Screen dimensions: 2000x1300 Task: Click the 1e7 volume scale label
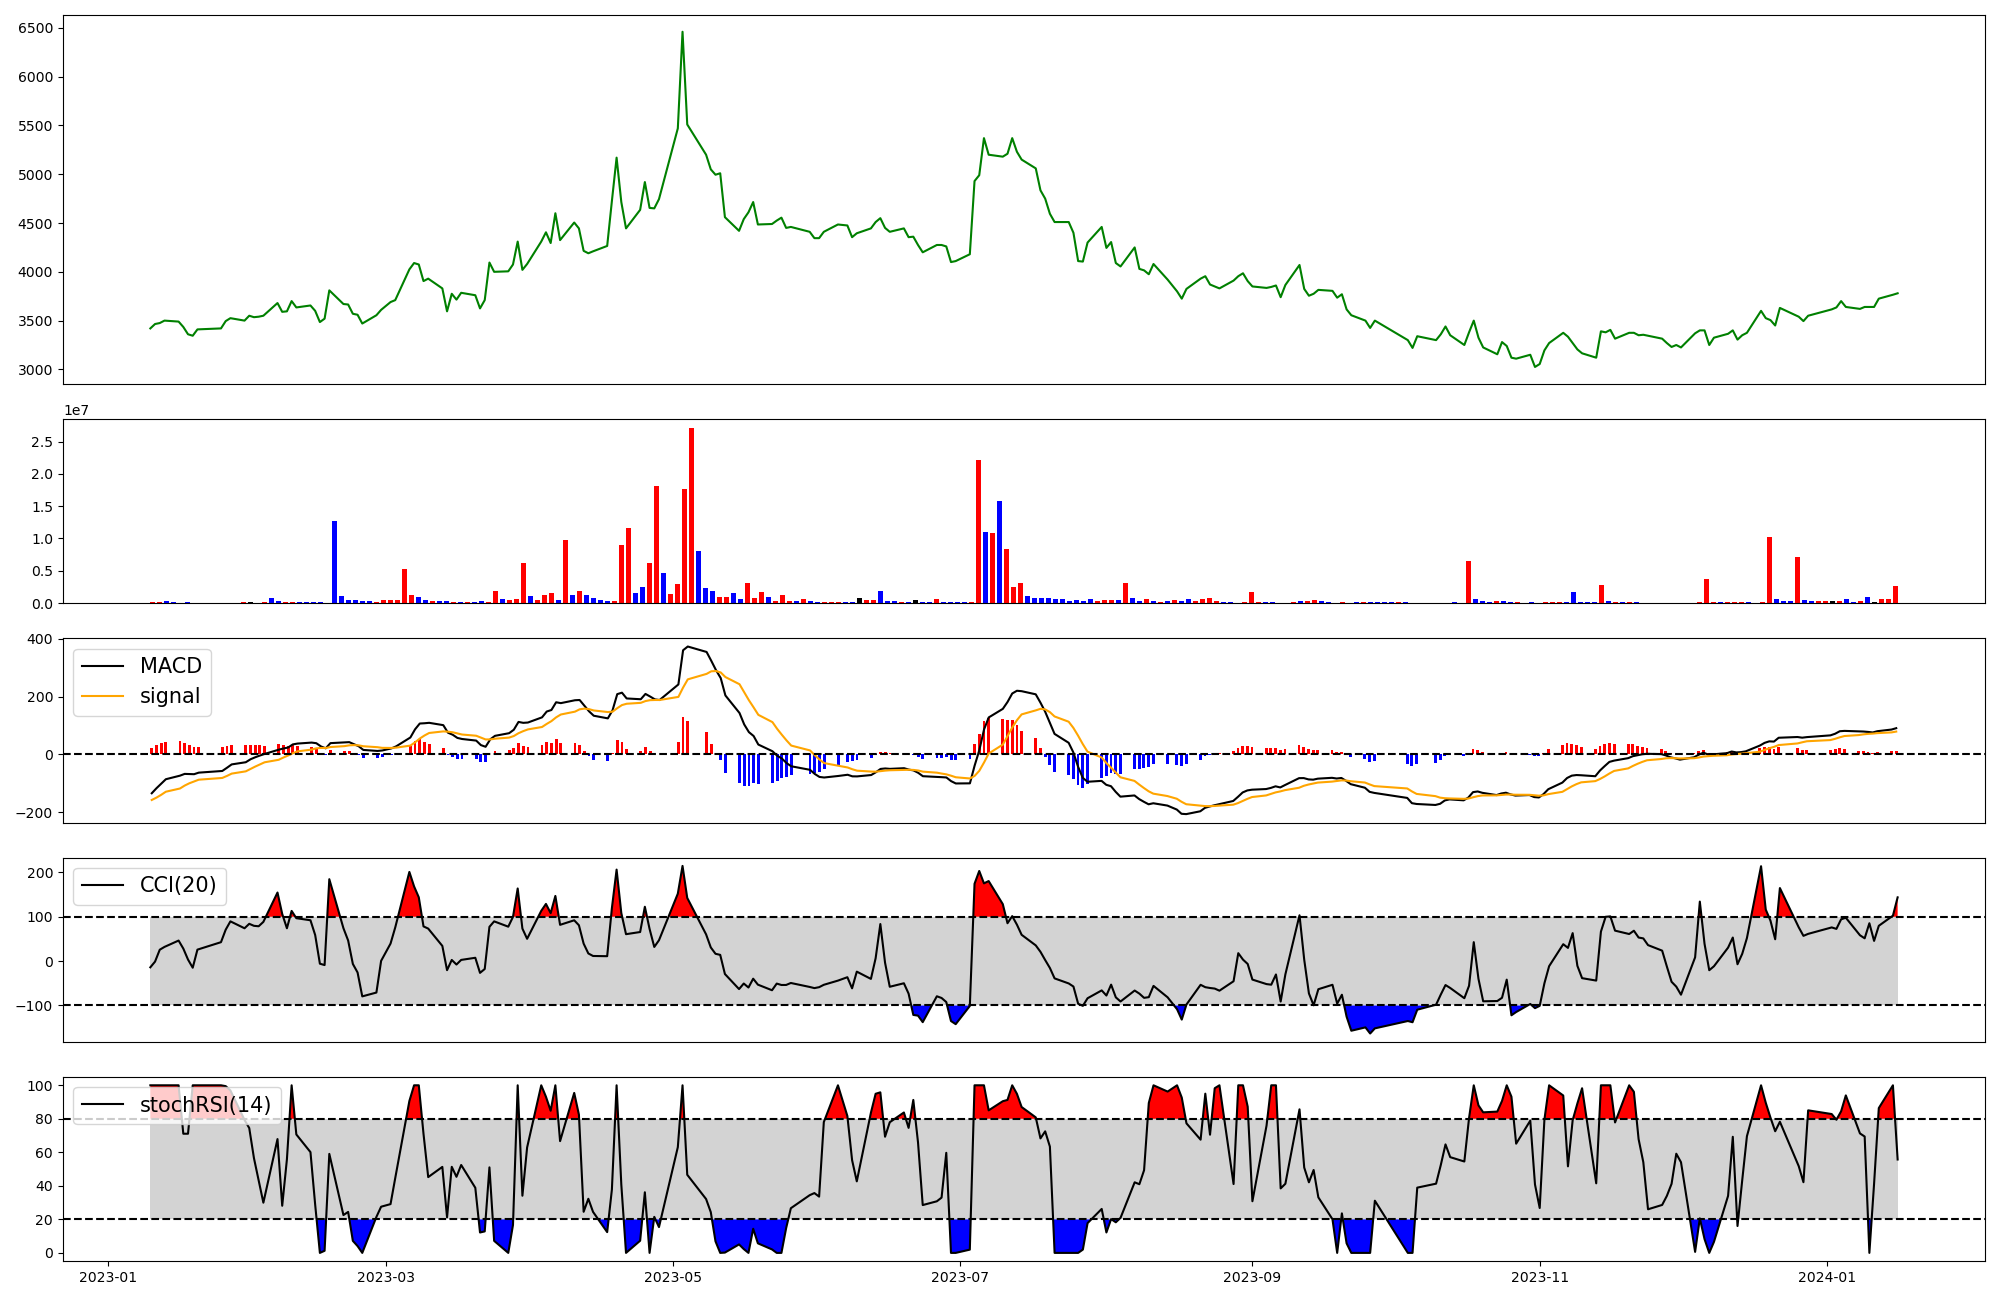click(x=77, y=410)
